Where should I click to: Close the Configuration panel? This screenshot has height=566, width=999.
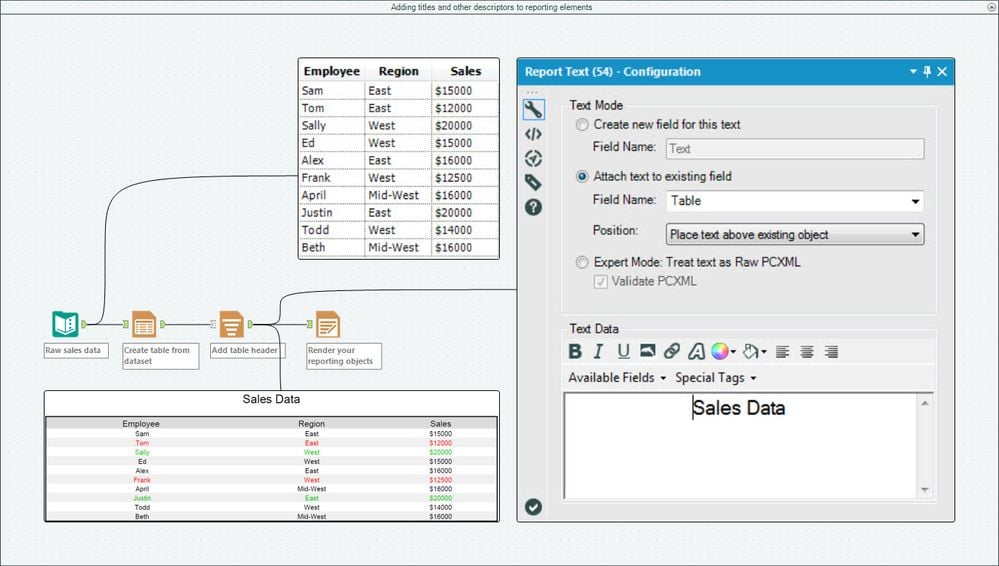pos(942,71)
